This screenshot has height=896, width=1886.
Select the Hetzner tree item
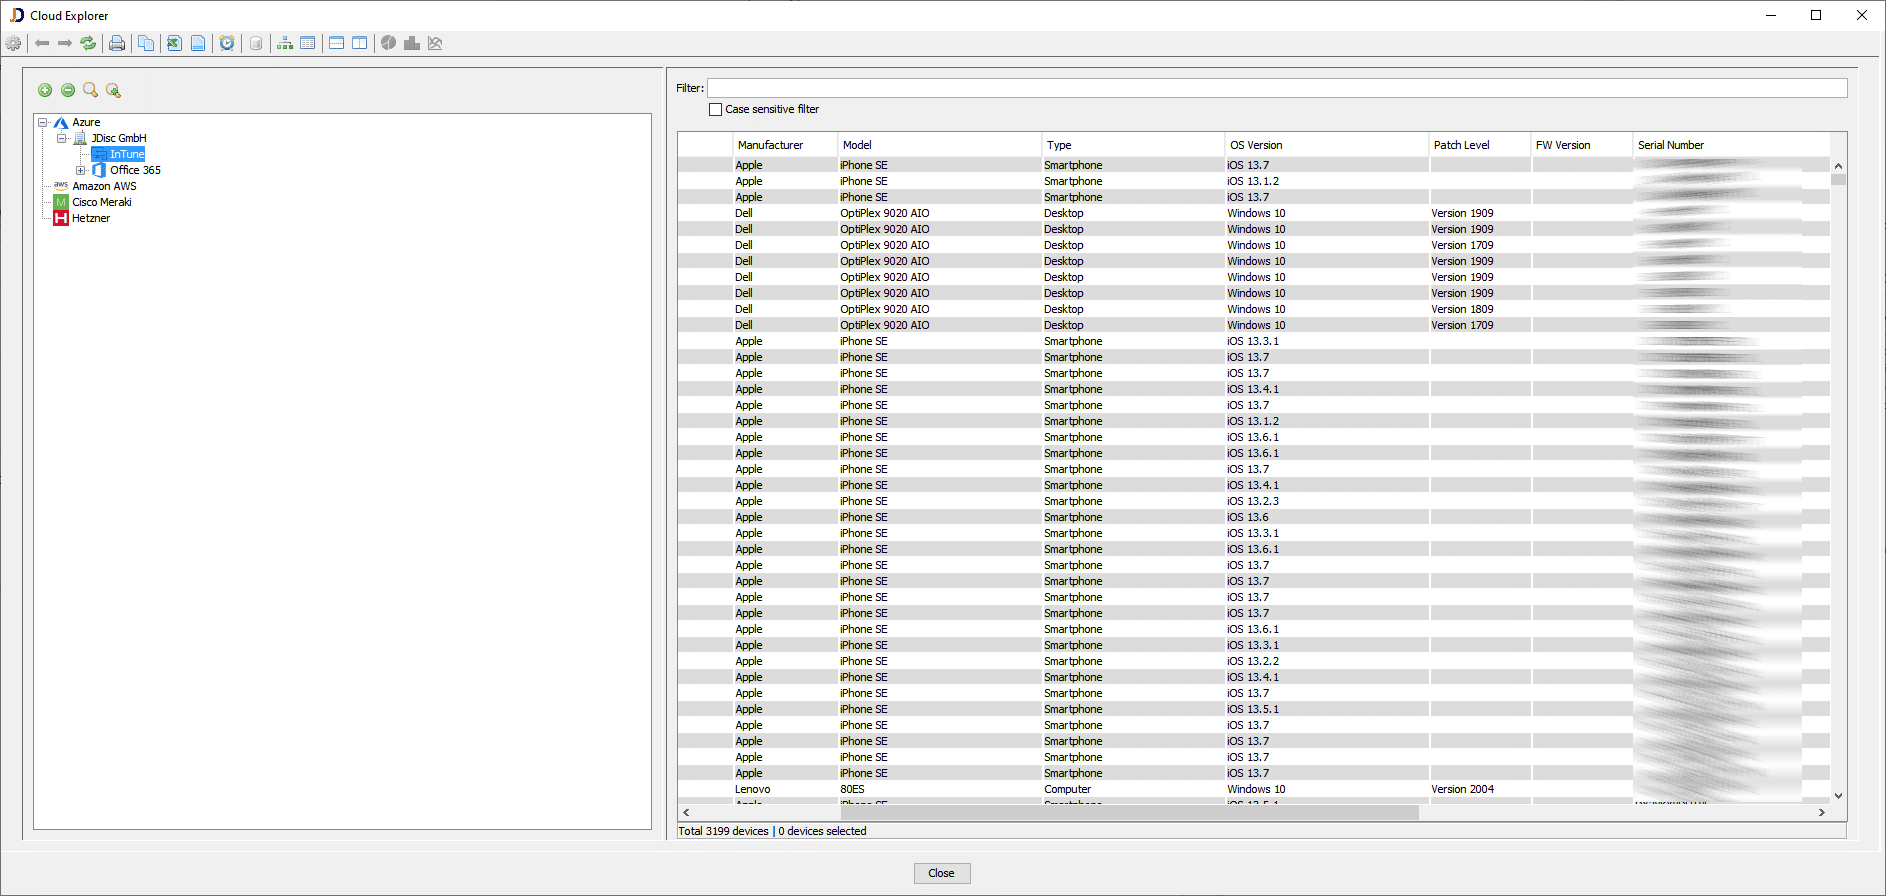90,219
